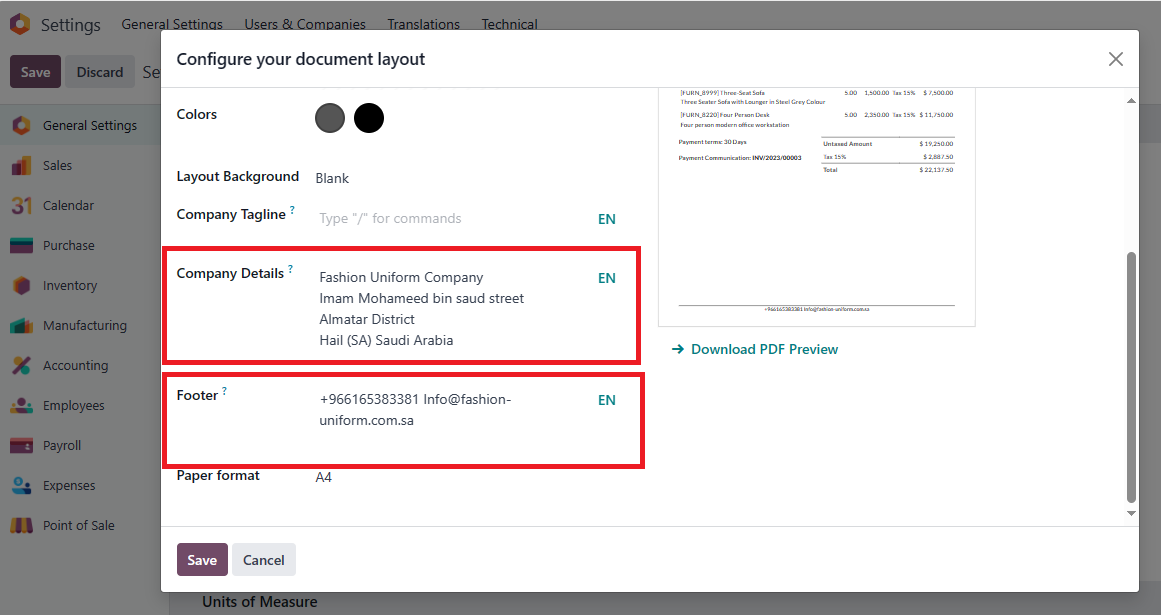Download the PDF Preview
The height and width of the screenshot is (615, 1161).
[764, 349]
